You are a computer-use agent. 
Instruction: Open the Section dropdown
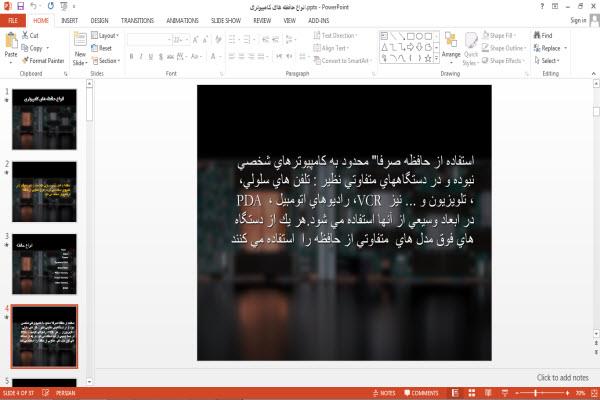click(x=106, y=60)
